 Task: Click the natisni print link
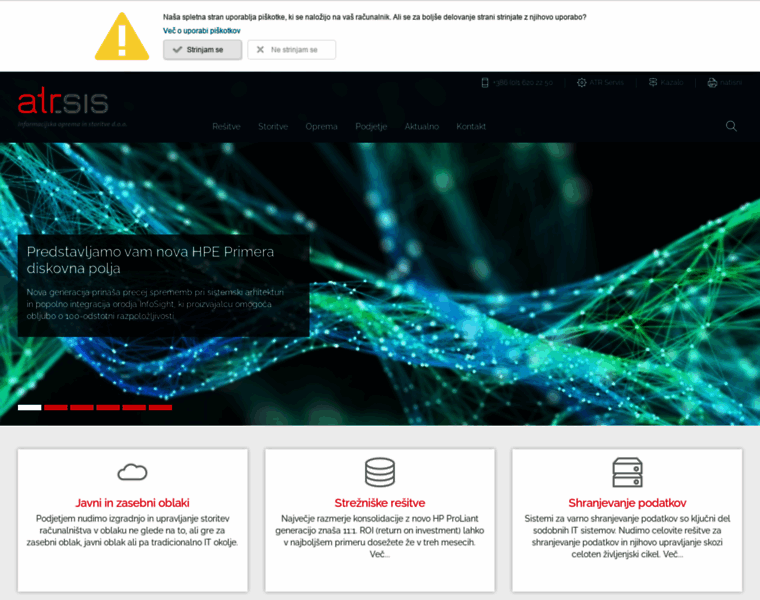point(731,82)
